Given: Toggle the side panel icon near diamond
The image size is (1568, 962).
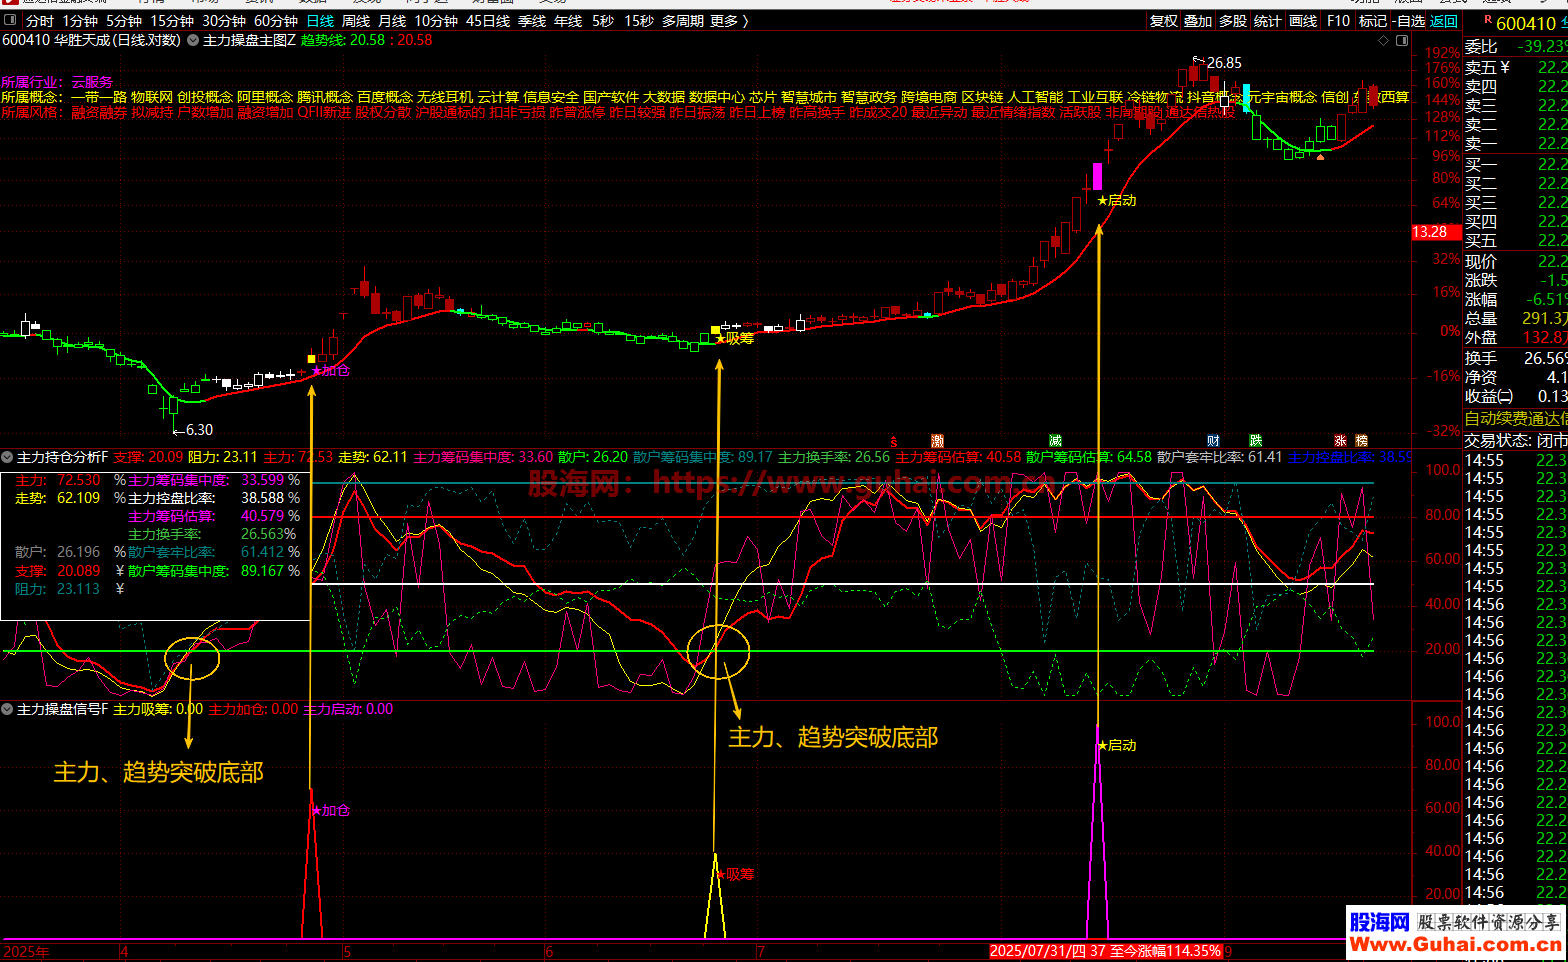Looking at the screenshot, I should (x=1403, y=41).
